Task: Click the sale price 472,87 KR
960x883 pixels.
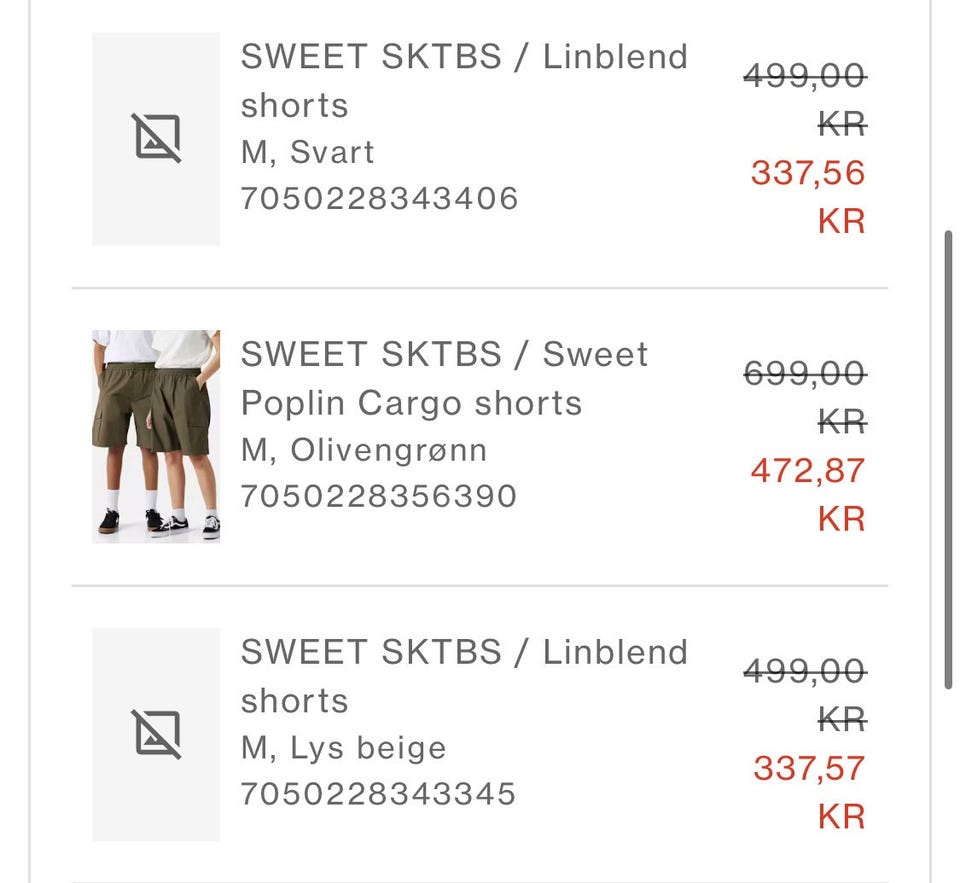Action: [808, 494]
